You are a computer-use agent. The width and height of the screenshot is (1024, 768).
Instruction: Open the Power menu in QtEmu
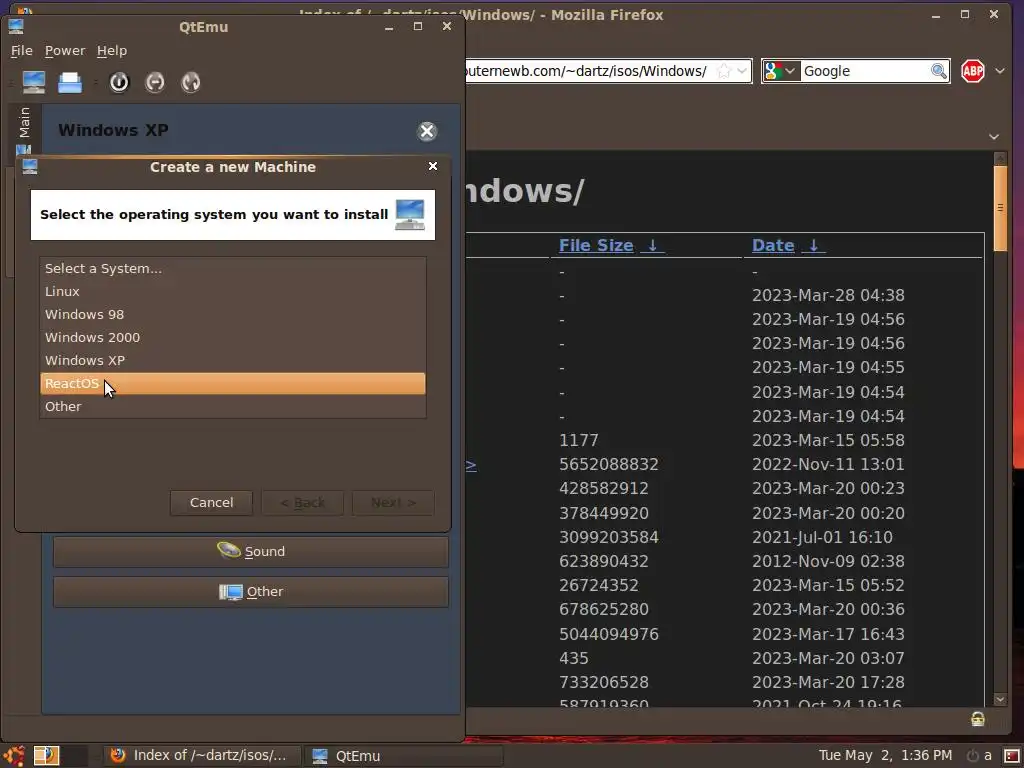[x=65, y=50]
